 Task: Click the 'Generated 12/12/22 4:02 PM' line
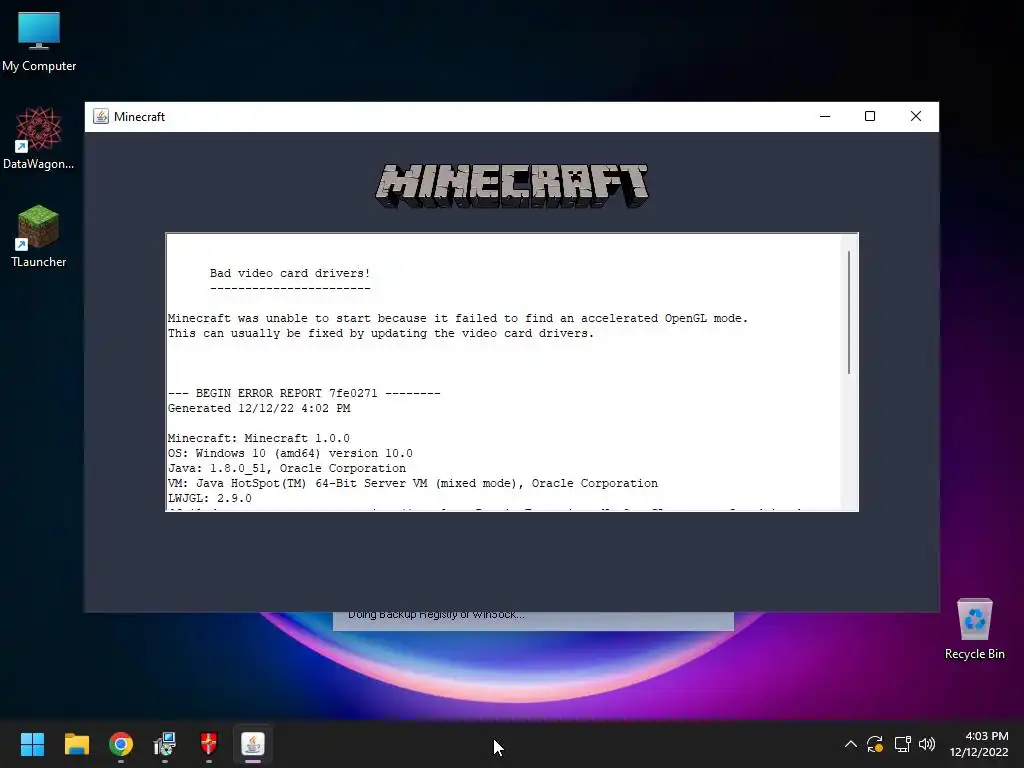tap(259, 408)
